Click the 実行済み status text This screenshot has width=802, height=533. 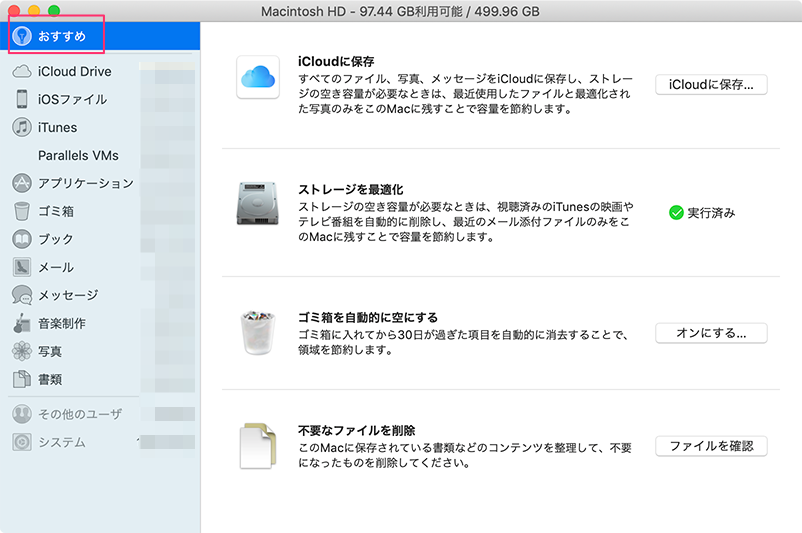pyautogui.click(x=711, y=213)
